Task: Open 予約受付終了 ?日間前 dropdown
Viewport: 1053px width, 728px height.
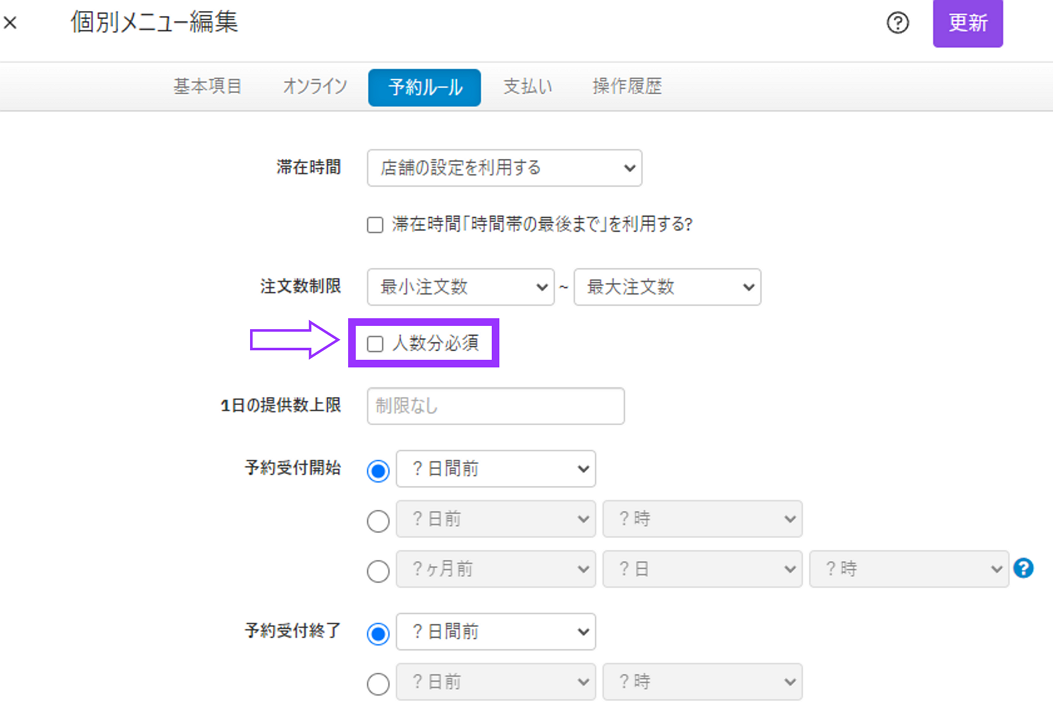Action: click(x=496, y=631)
